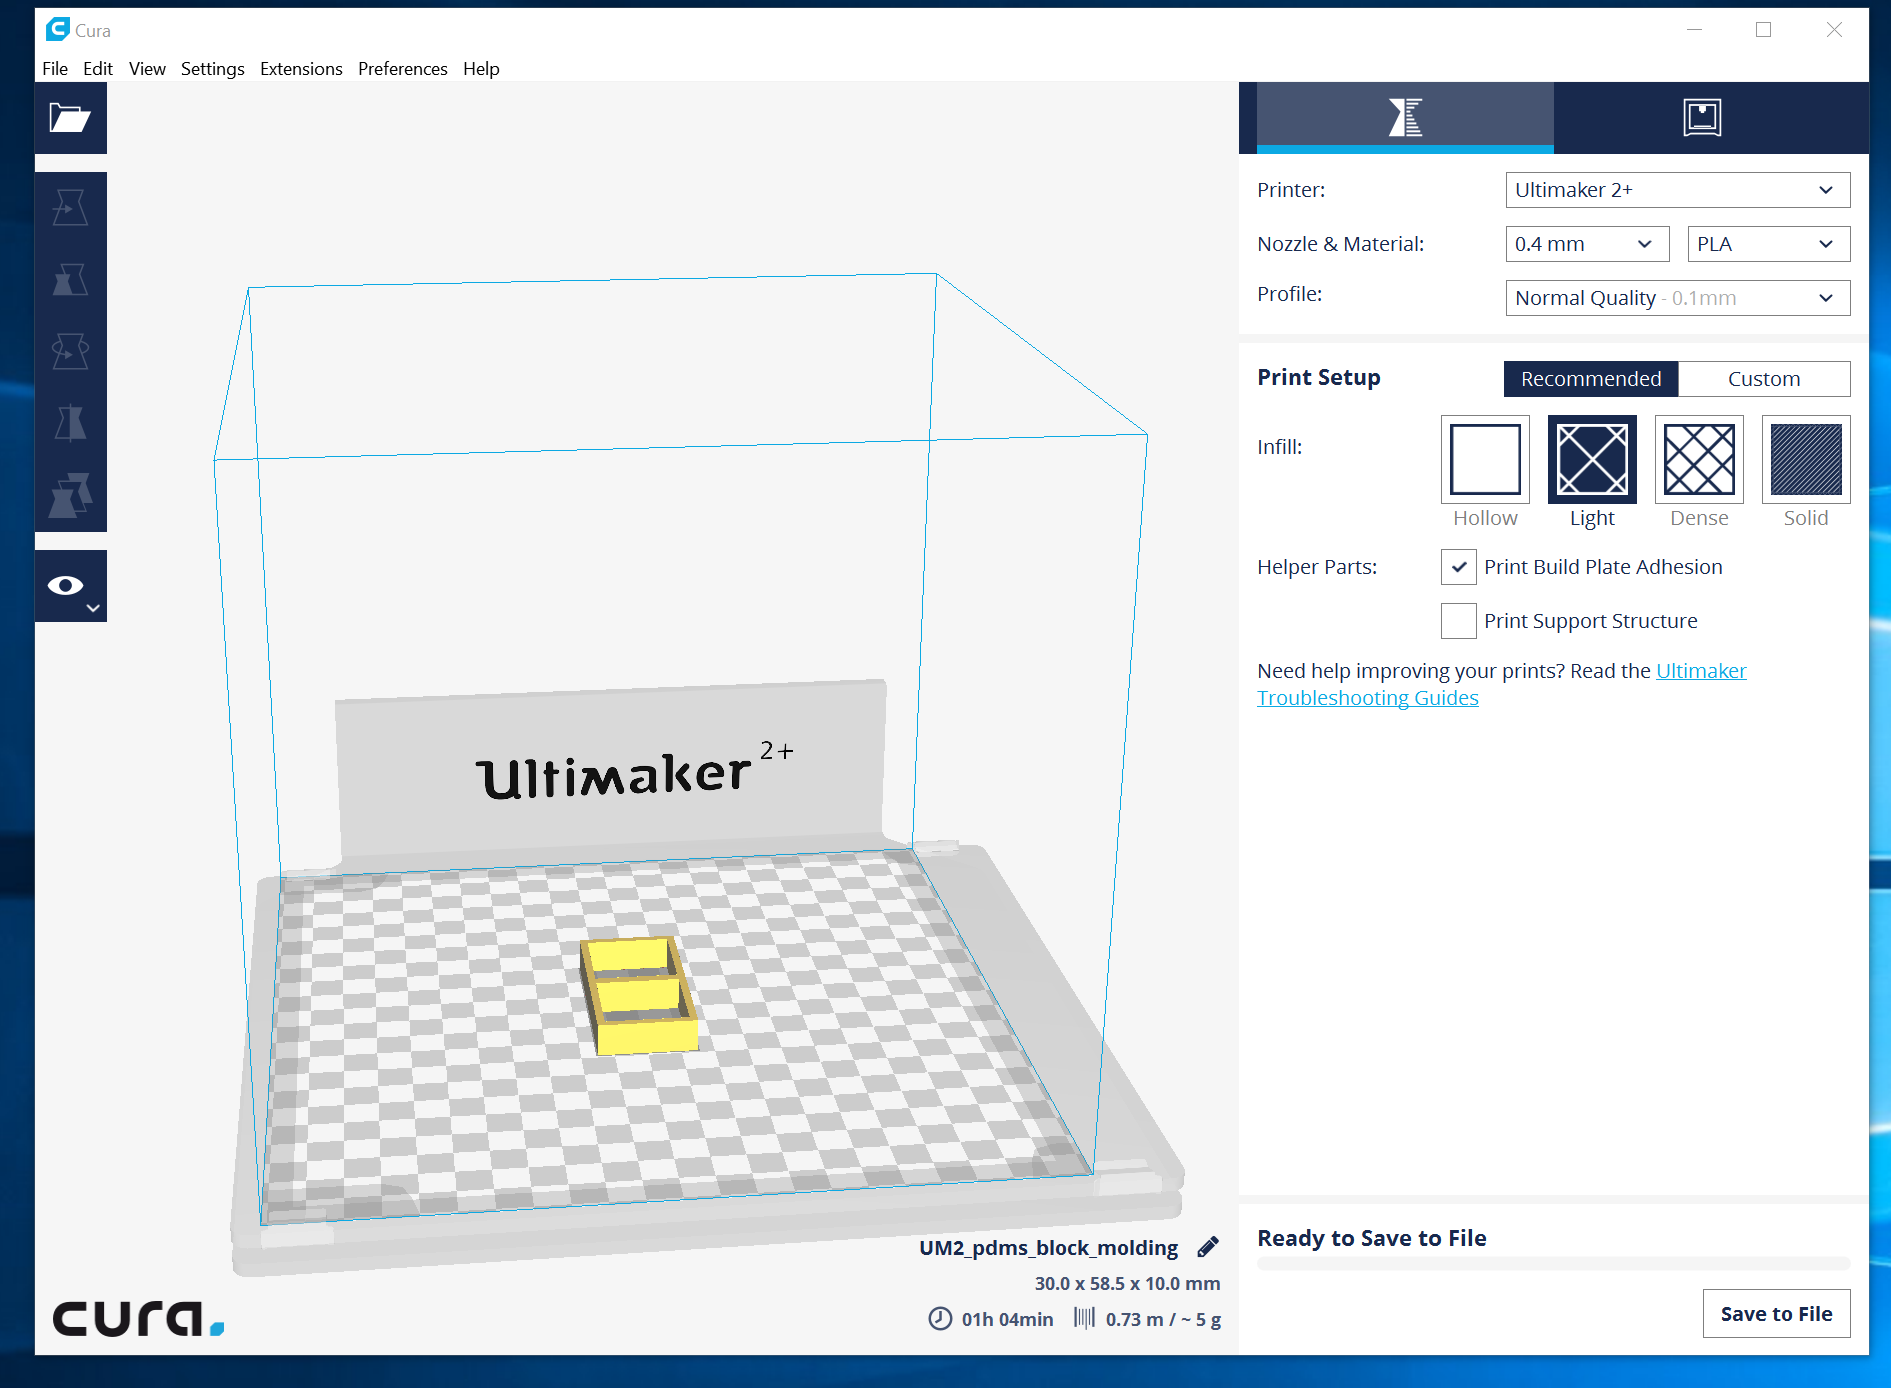Select the Per Model Settings tool icon
The height and width of the screenshot is (1388, 1891).
(70, 496)
